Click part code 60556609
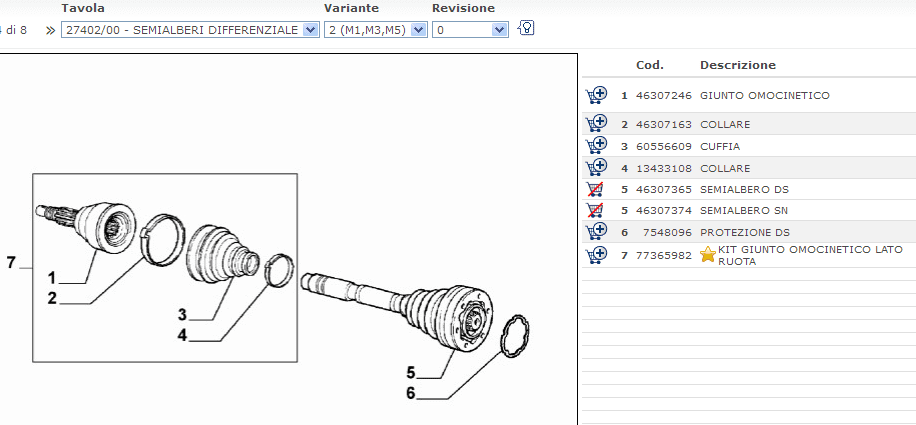Viewport: 916px width, 425px height. (x=664, y=146)
